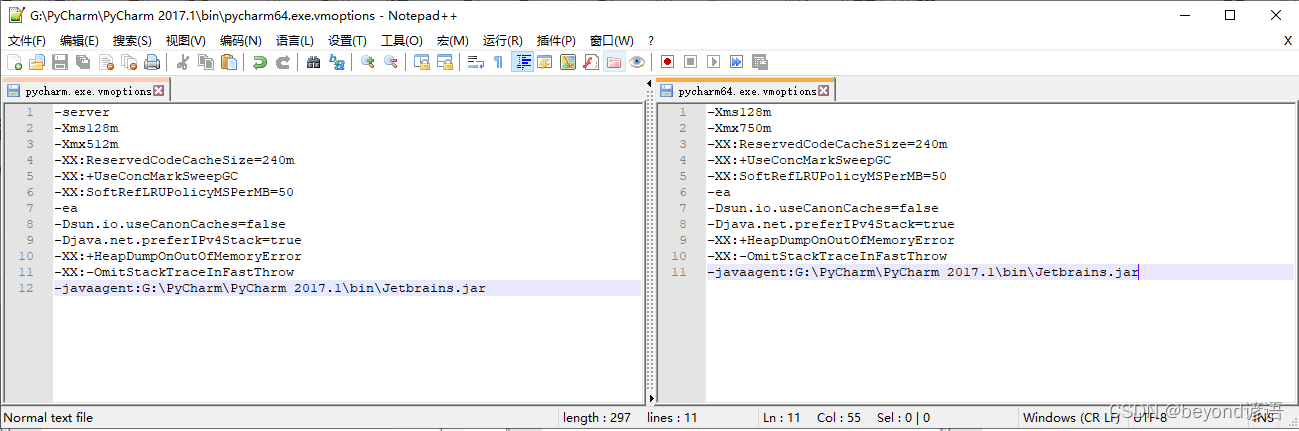Open the 设置(T) menu
This screenshot has height=431, width=1299.
347,41
